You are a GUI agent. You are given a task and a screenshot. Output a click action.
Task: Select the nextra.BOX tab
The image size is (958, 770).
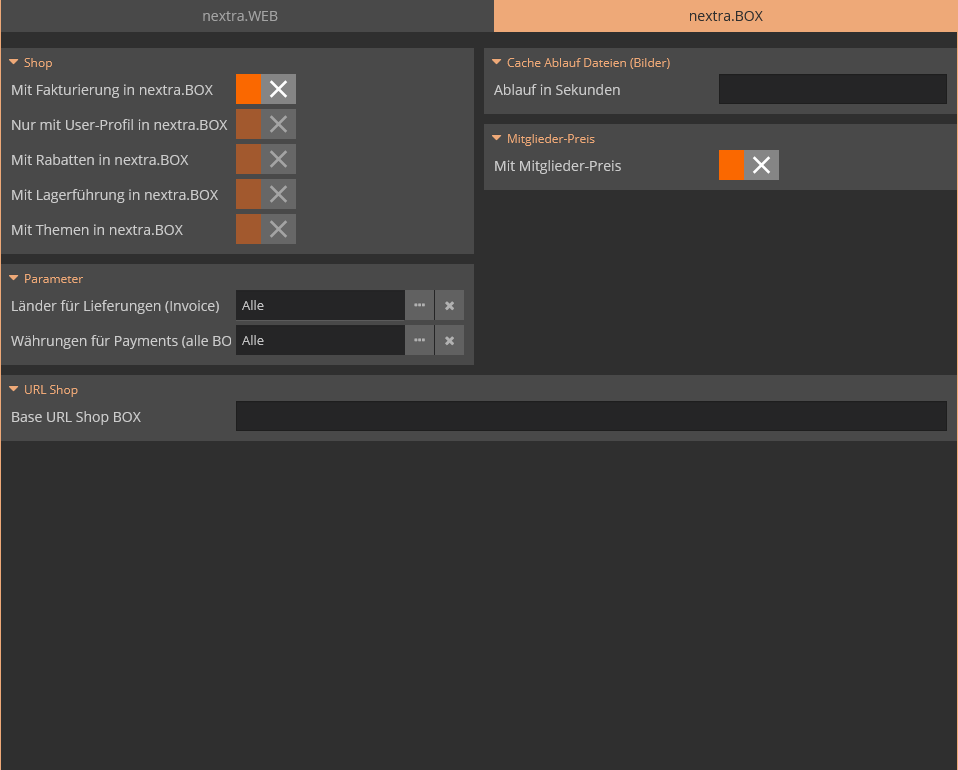(724, 16)
